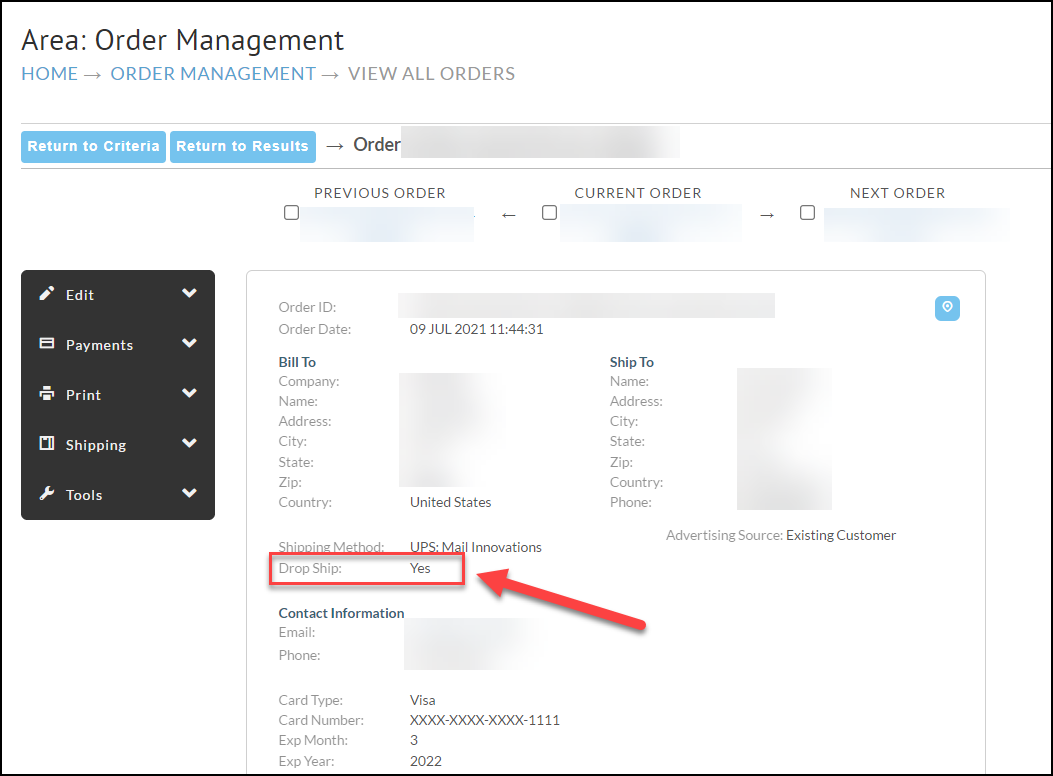This screenshot has width=1053, height=776.
Task: Click the Edit pencil icon
Action: (46, 293)
